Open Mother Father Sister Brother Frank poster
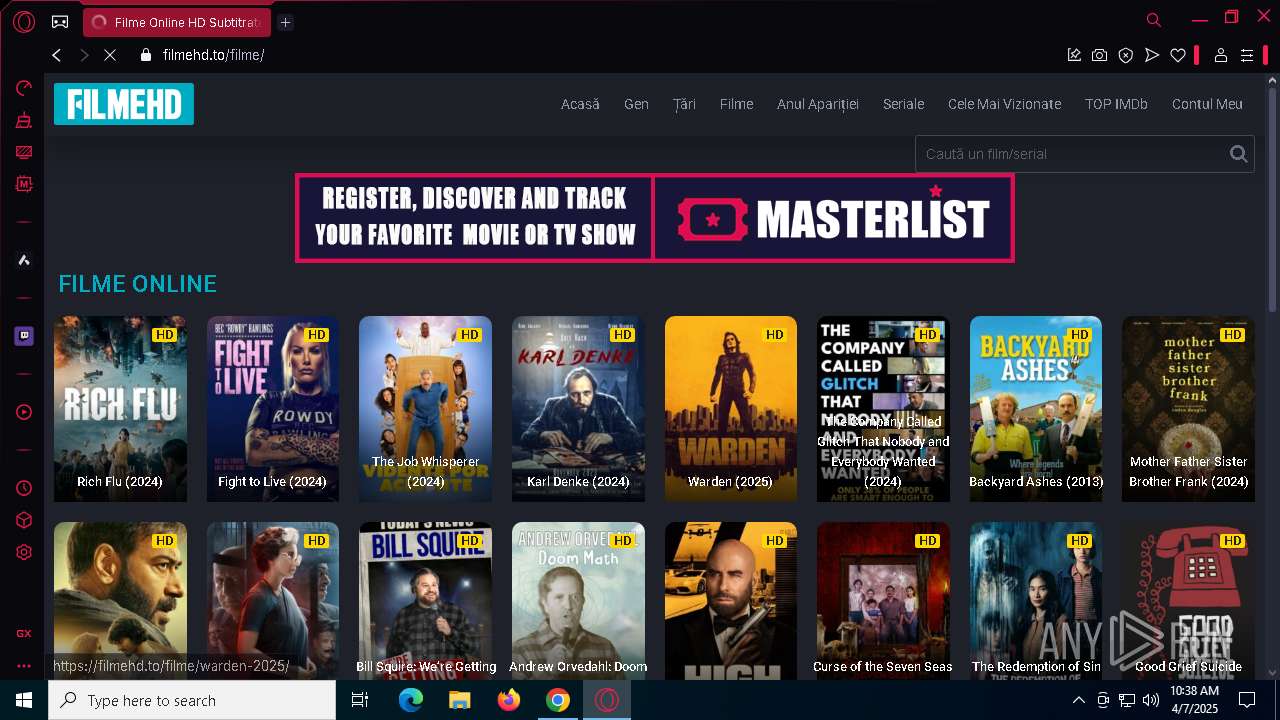 1188,409
